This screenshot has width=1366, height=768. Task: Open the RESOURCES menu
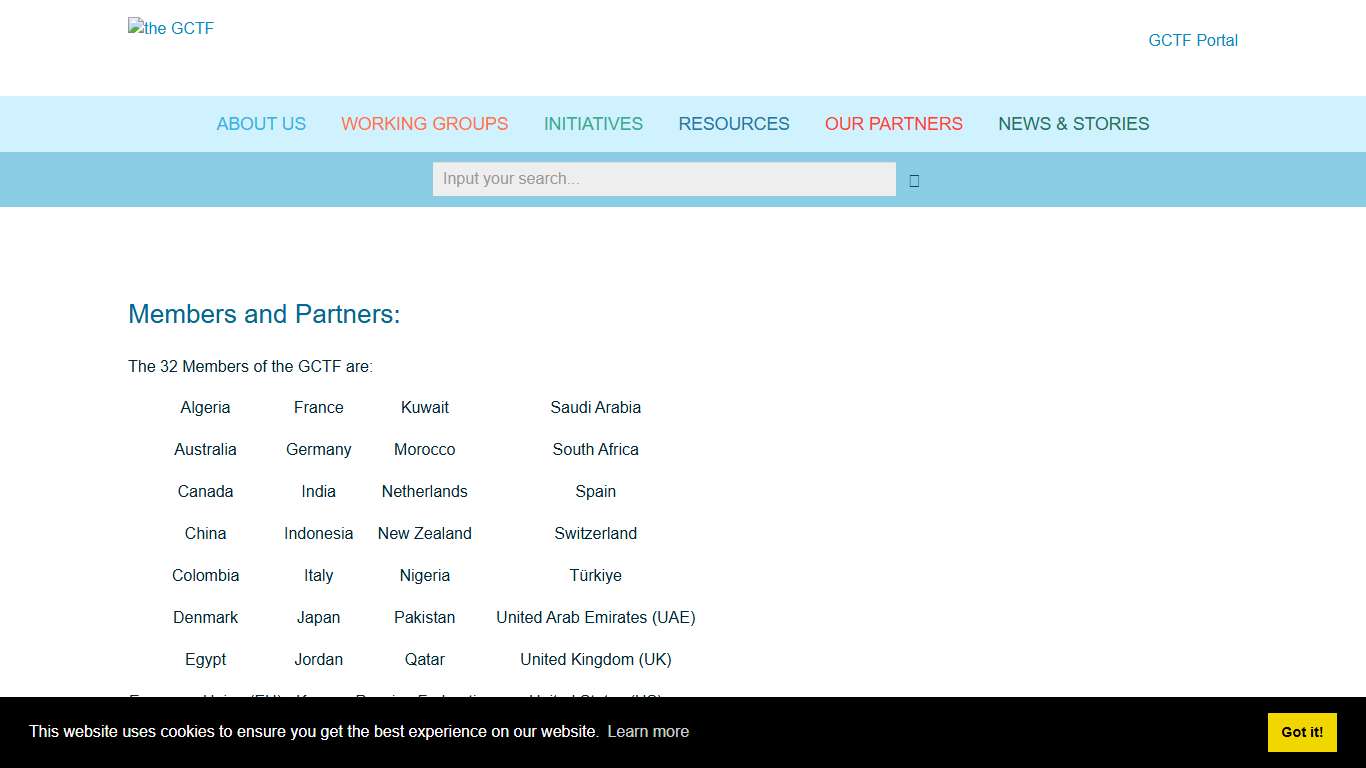(x=733, y=124)
